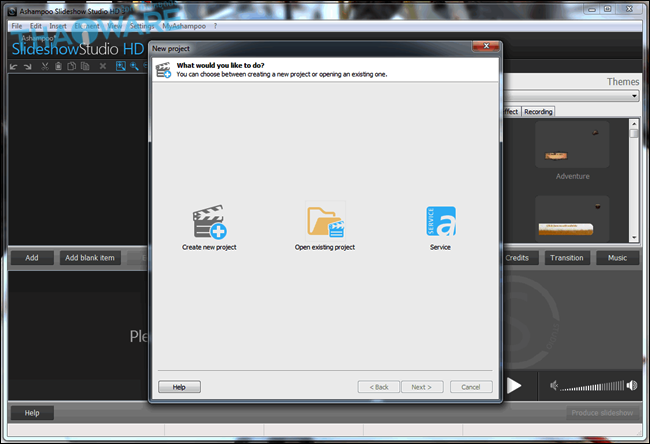Viewport: 650px width, 444px height.
Task: Click the scissors Cut icon
Action: tap(45, 66)
